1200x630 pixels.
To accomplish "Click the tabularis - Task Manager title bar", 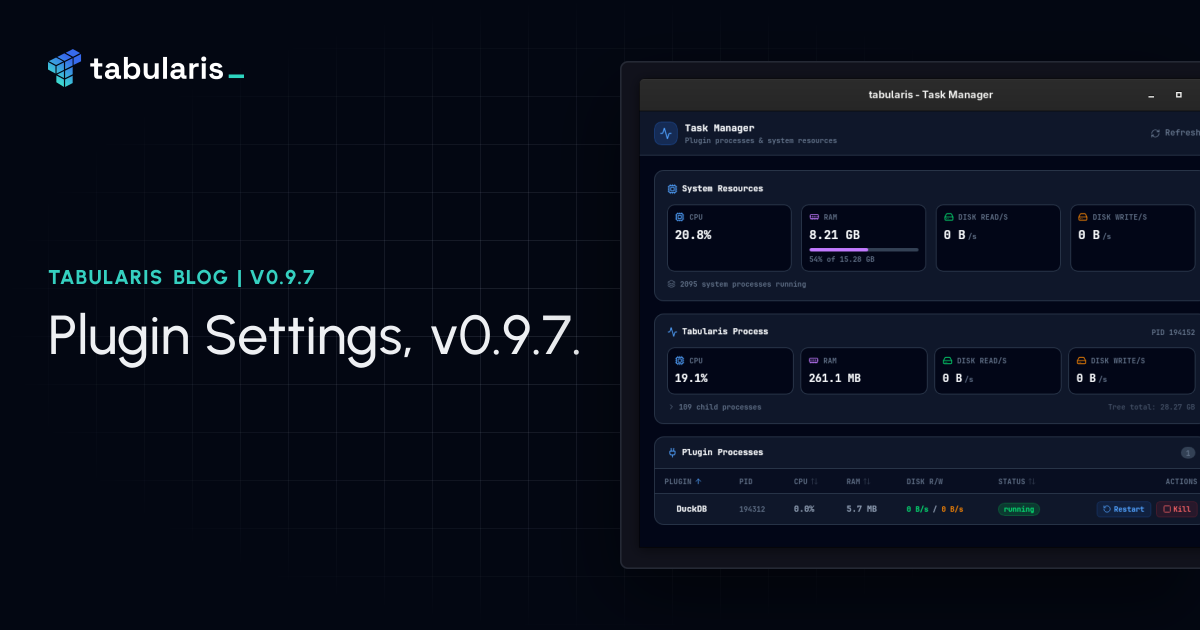I will (x=920, y=95).
